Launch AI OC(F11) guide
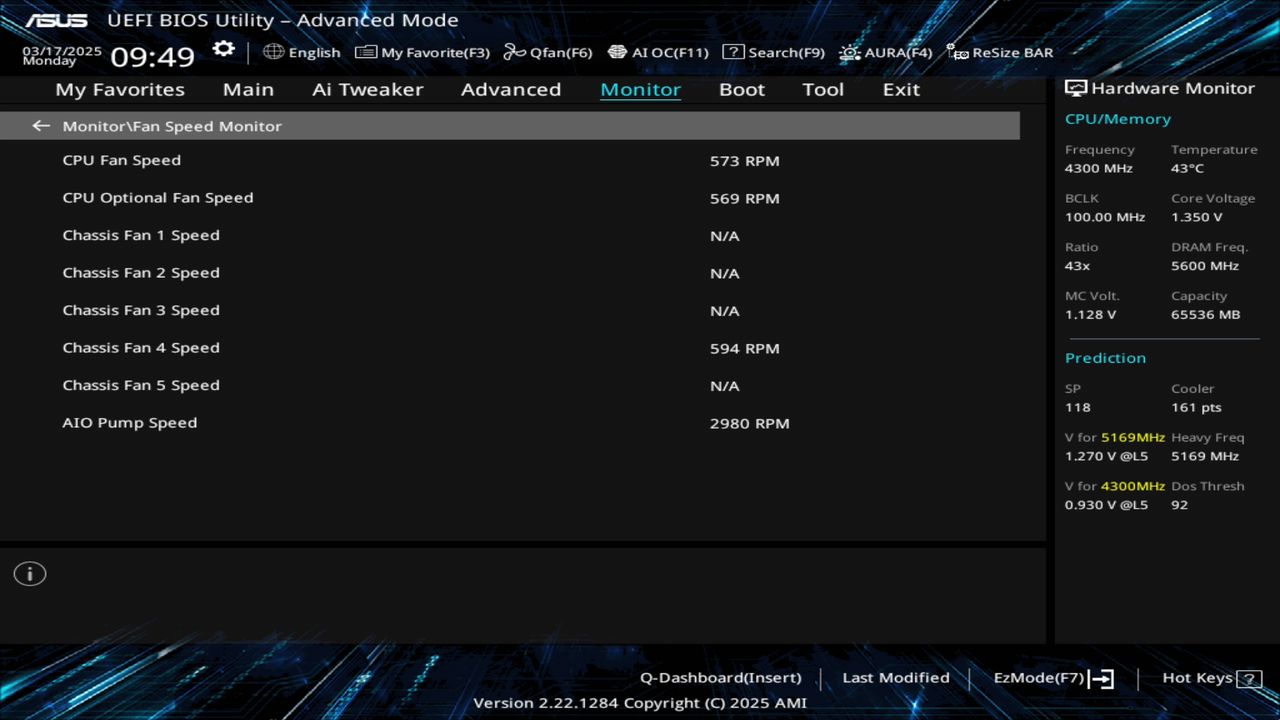The image size is (1280, 720). (x=658, y=52)
